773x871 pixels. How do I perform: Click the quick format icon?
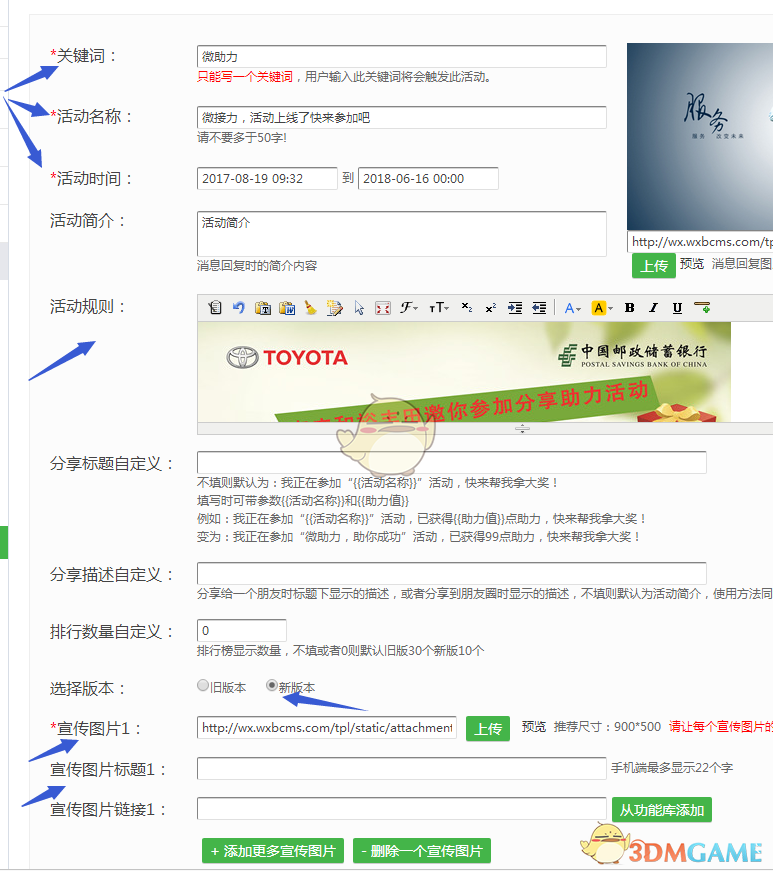coord(335,308)
